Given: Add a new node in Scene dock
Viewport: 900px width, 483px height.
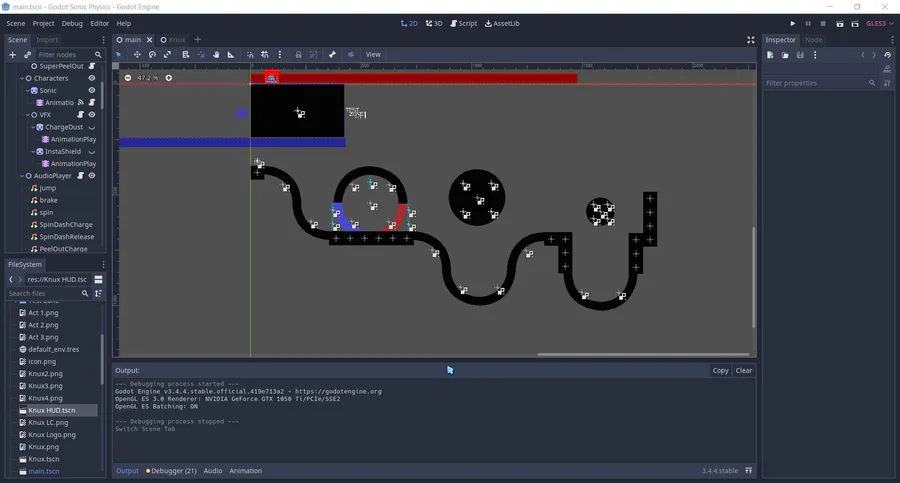Looking at the screenshot, I should pos(12,55).
